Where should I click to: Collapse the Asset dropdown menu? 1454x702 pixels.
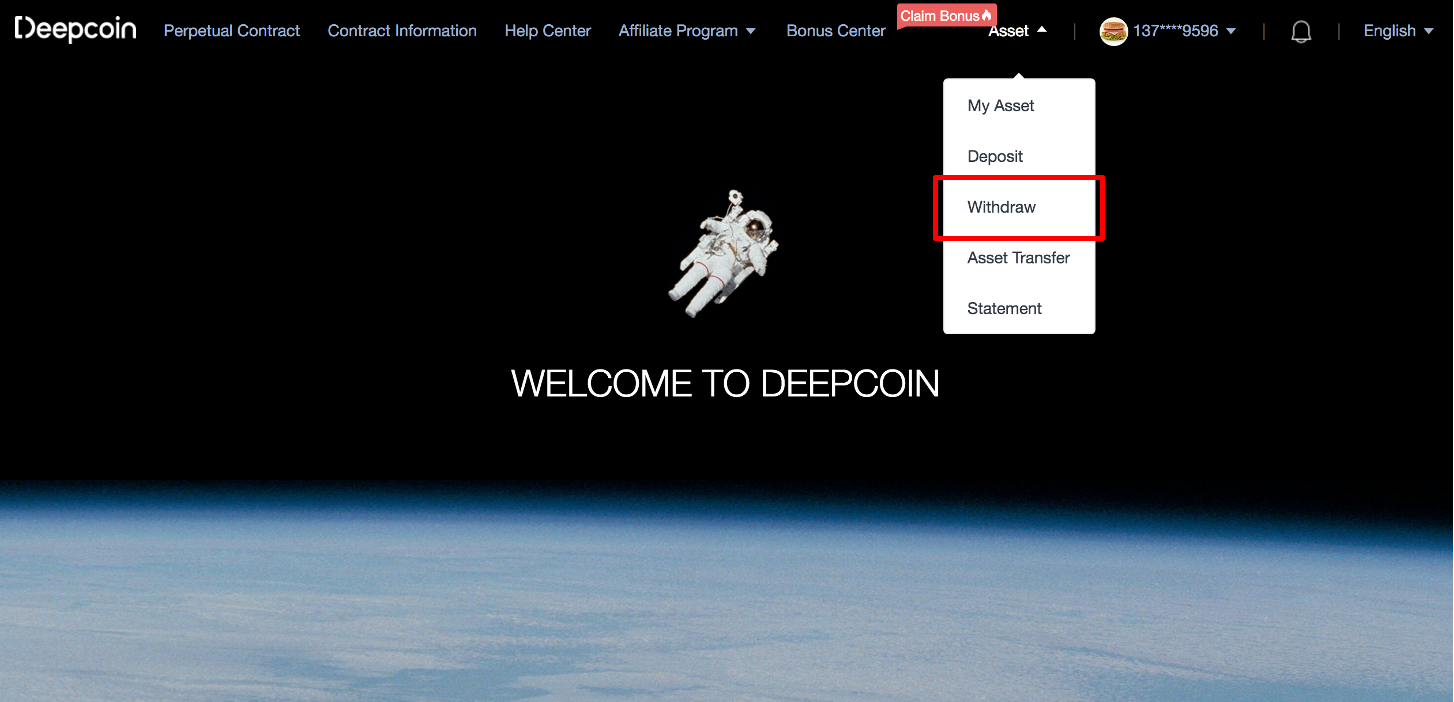[1018, 31]
